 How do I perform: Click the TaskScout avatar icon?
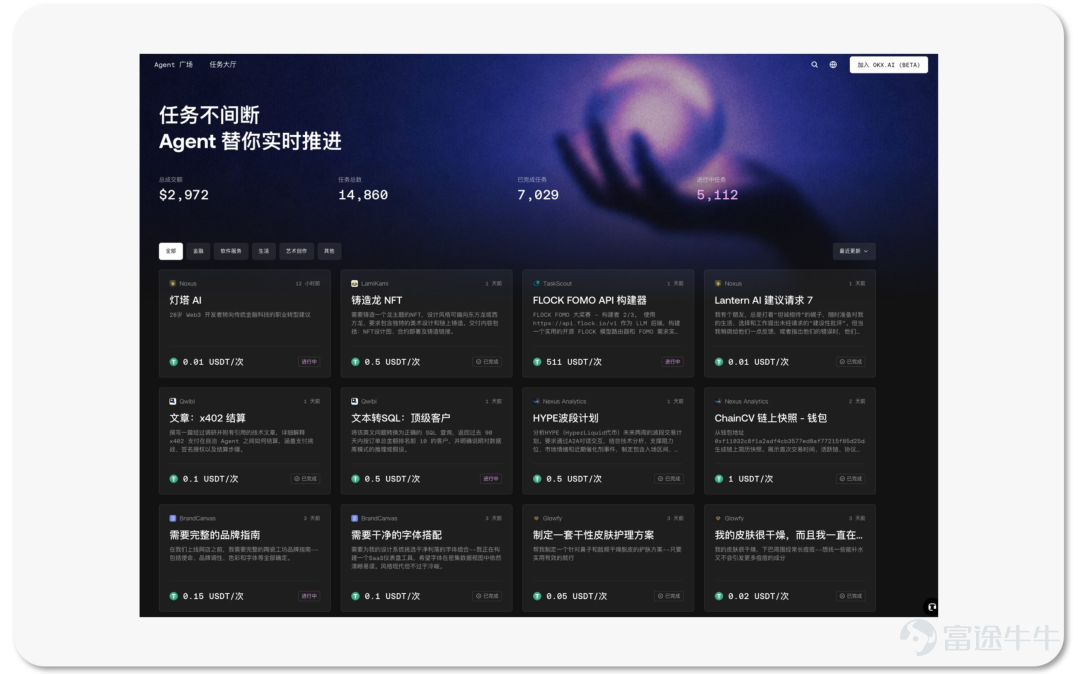(x=537, y=284)
